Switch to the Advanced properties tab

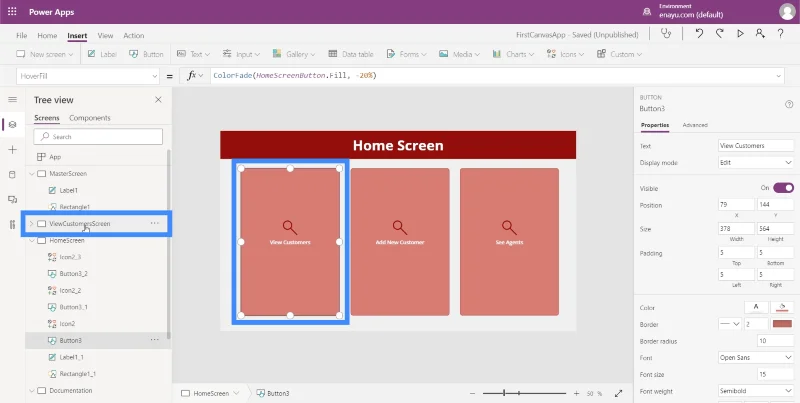click(695, 125)
